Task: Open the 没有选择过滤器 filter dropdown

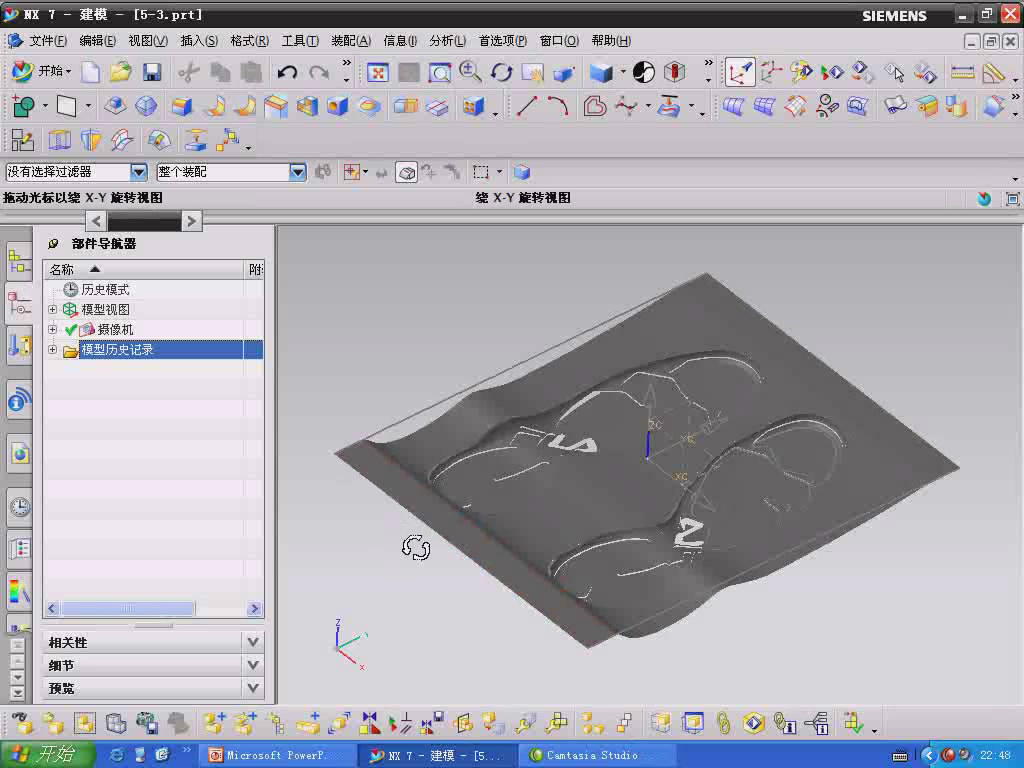Action: tap(138, 172)
